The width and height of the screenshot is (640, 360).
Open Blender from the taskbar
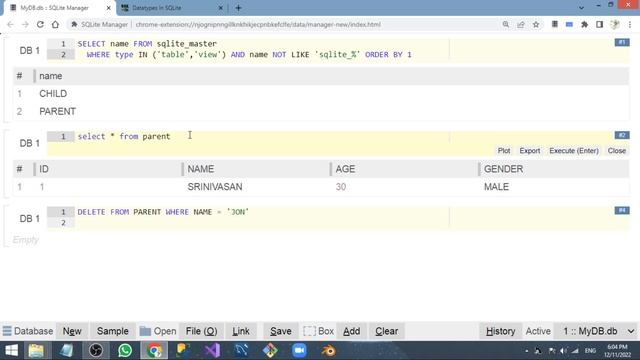pyautogui.click(x=328, y=351)
